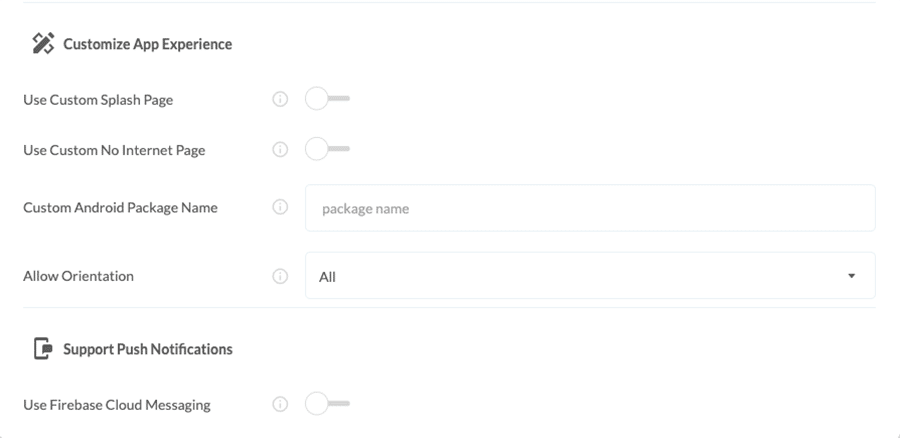
Task: Click the Use Custom Splash Page label
Action: [x=98, y=100]
